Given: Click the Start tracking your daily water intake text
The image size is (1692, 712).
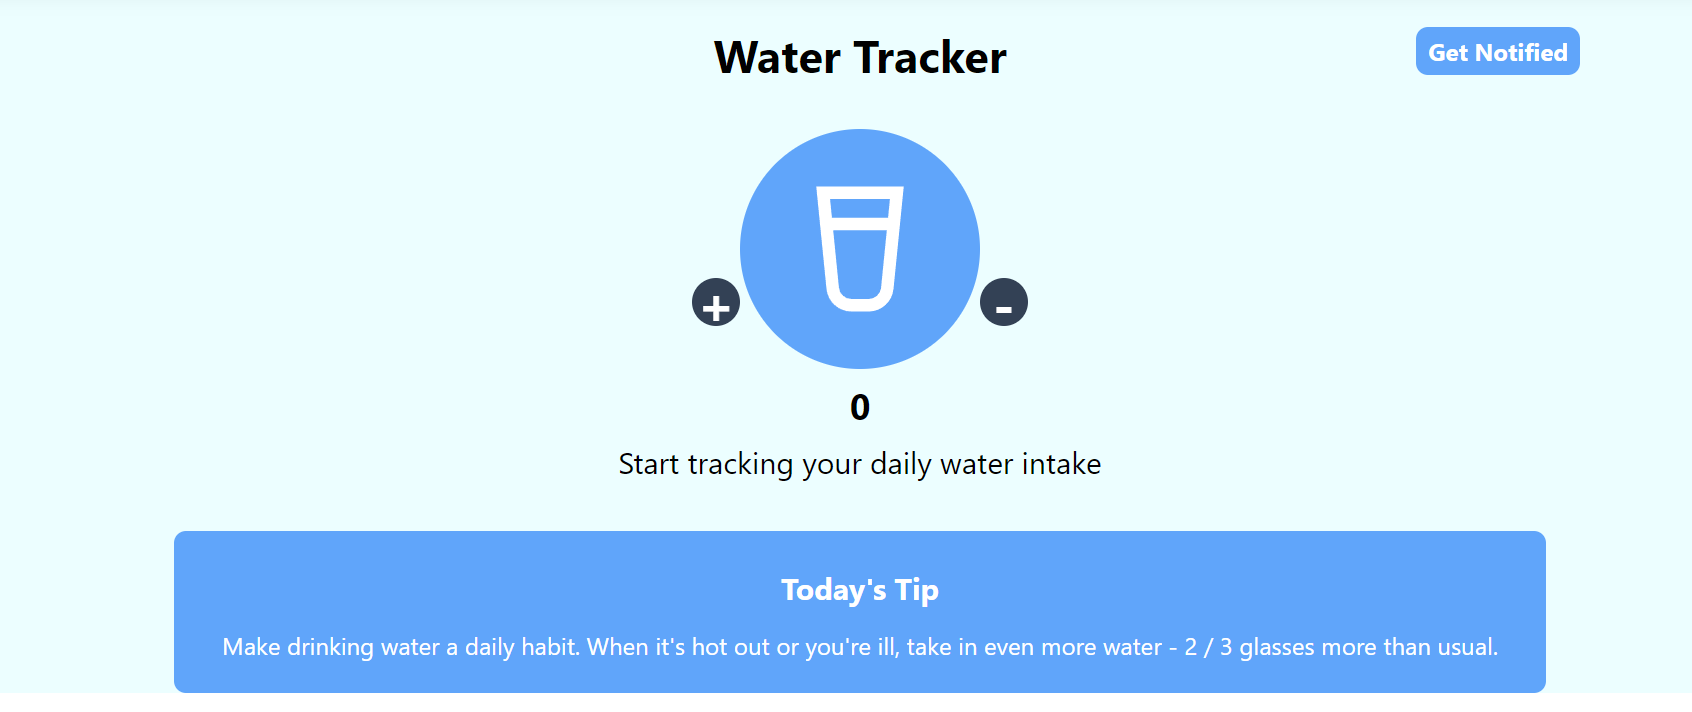Looking at the screenshot, I should (x=860, y=464).
